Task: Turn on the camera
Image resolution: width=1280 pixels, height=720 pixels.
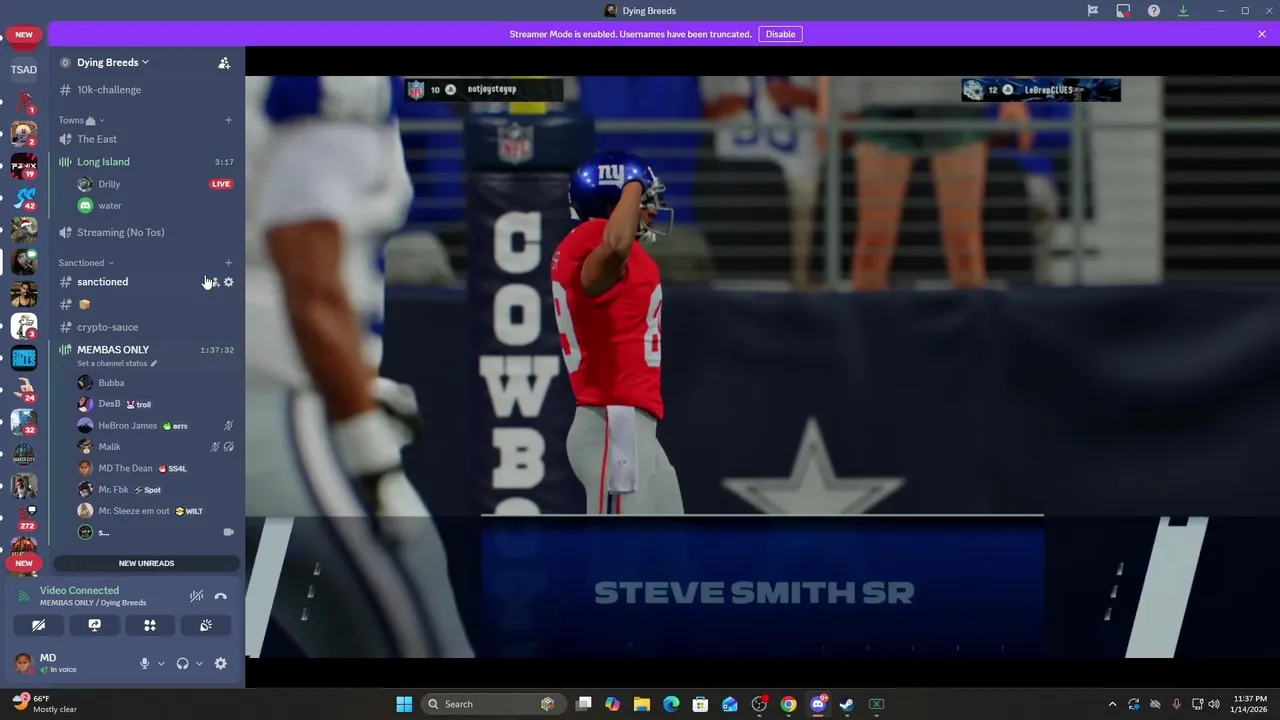Action: [38, 625]
